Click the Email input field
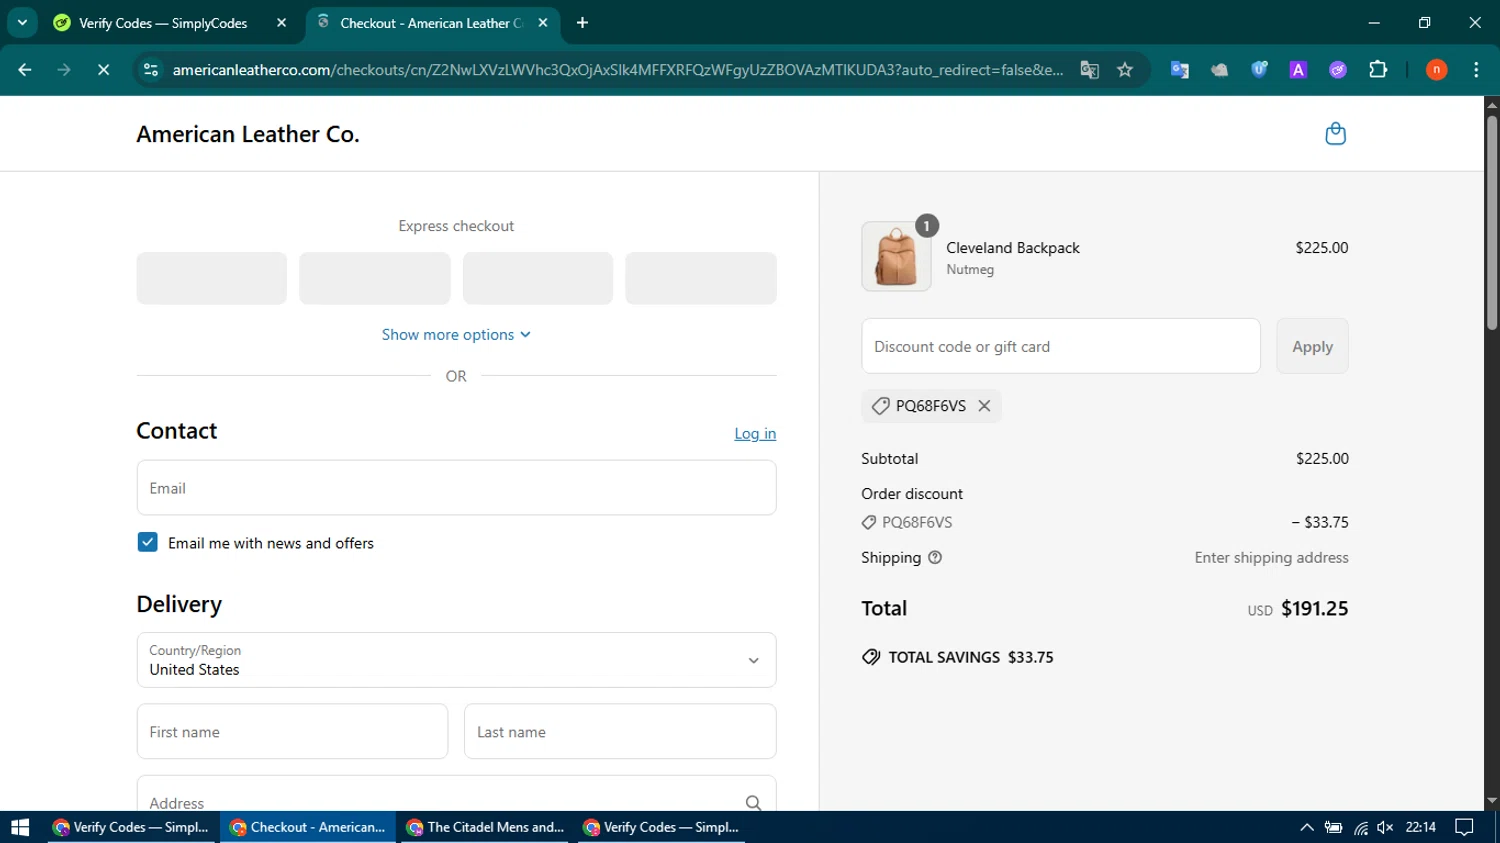 tap(456, 488)
